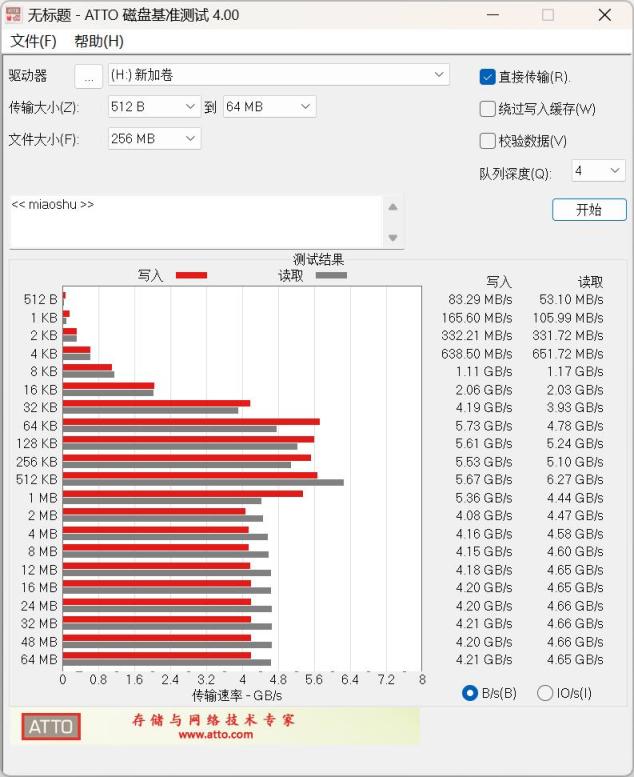Click the 测试结果 chart title

(318, 259)
